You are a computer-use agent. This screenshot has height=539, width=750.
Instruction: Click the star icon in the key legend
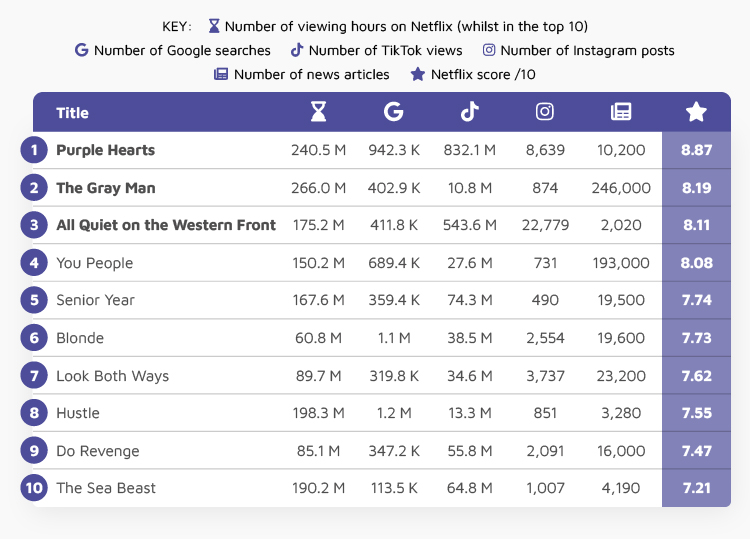[x=418, y=74]
